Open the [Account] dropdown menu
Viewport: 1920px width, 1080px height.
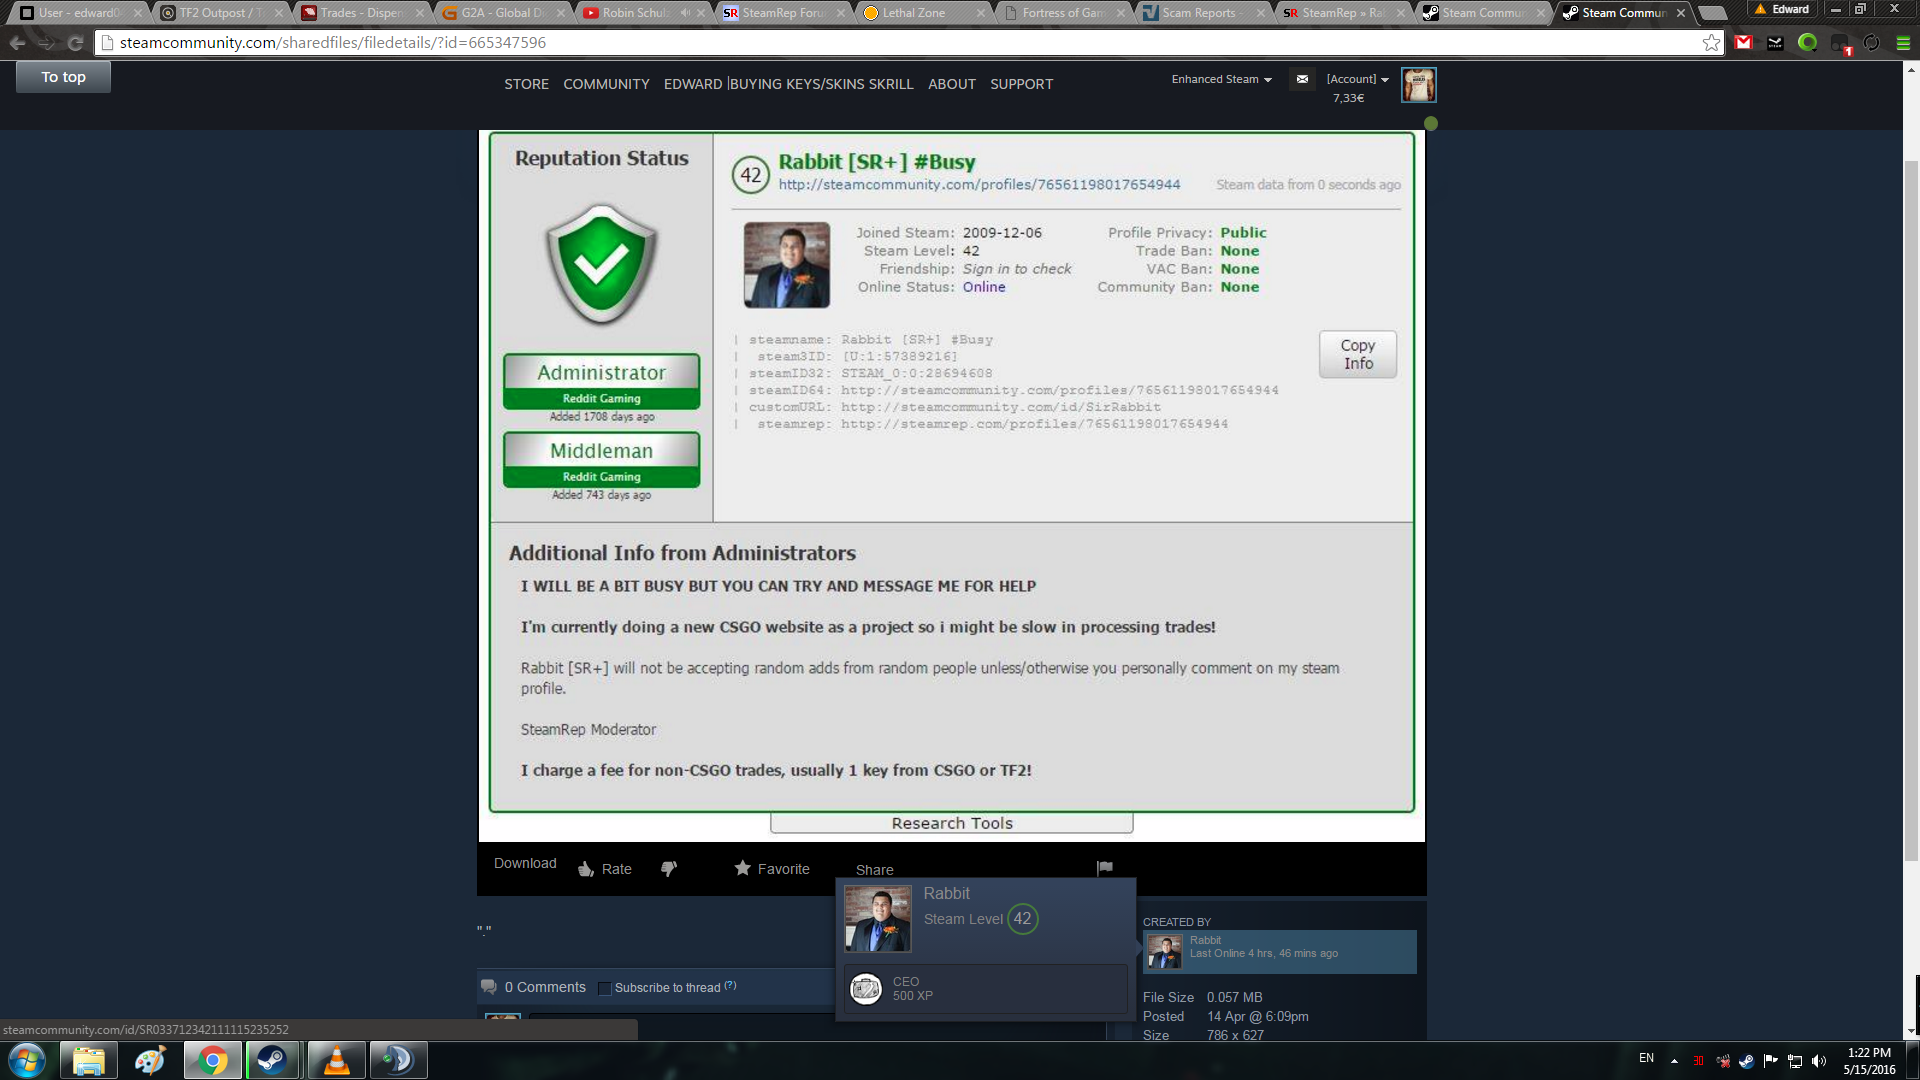tap(1357, 79)
